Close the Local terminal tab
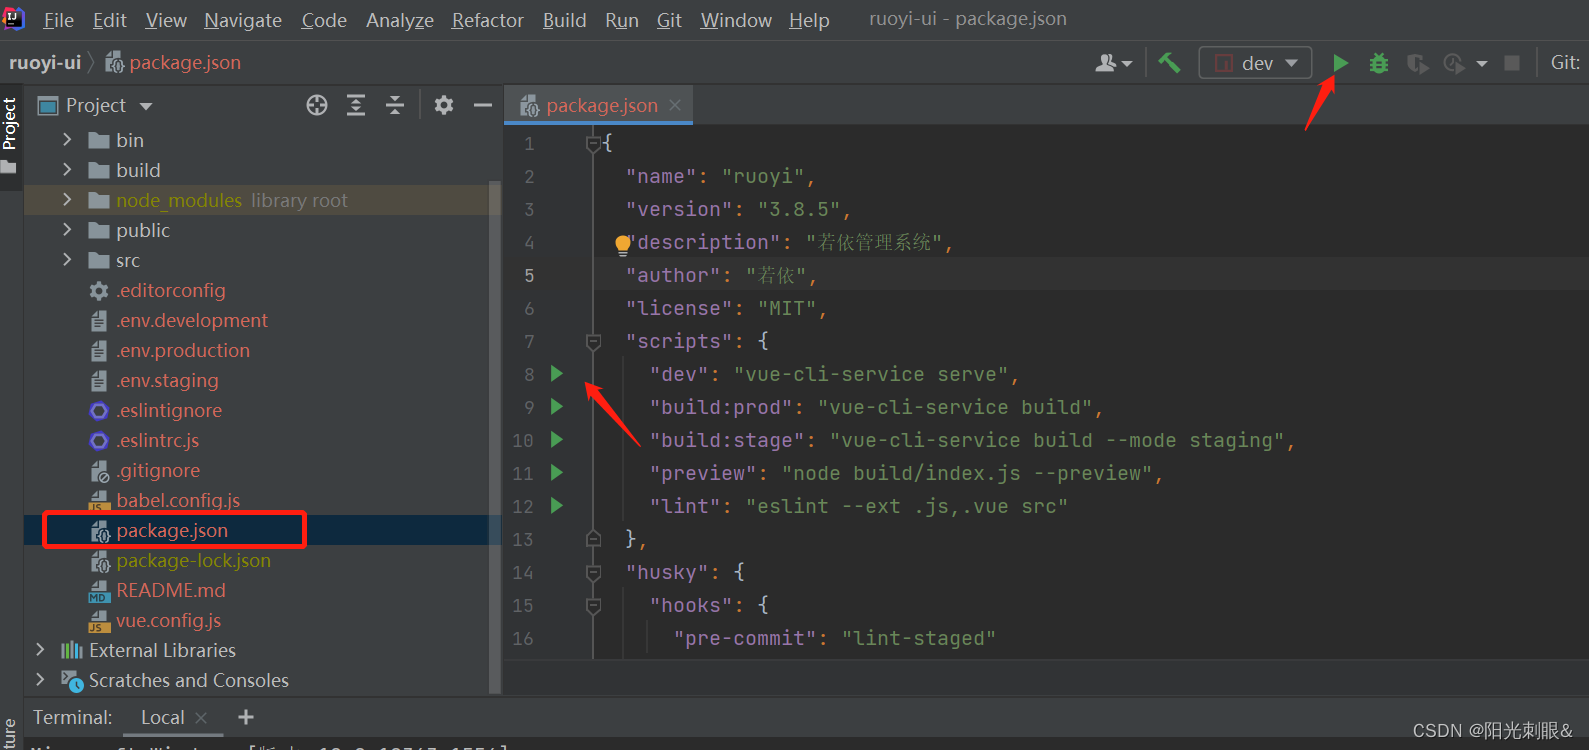Screen dimensions: 1589x750 coord(201,718)
